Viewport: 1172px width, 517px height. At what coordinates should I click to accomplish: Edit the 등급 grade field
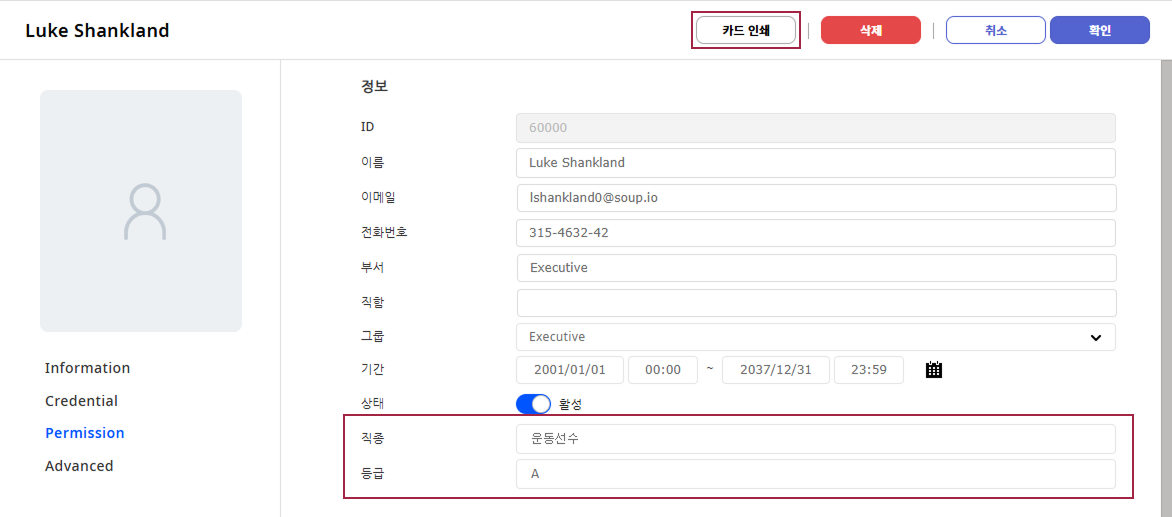pyautogui.click(x=815, y=474)
